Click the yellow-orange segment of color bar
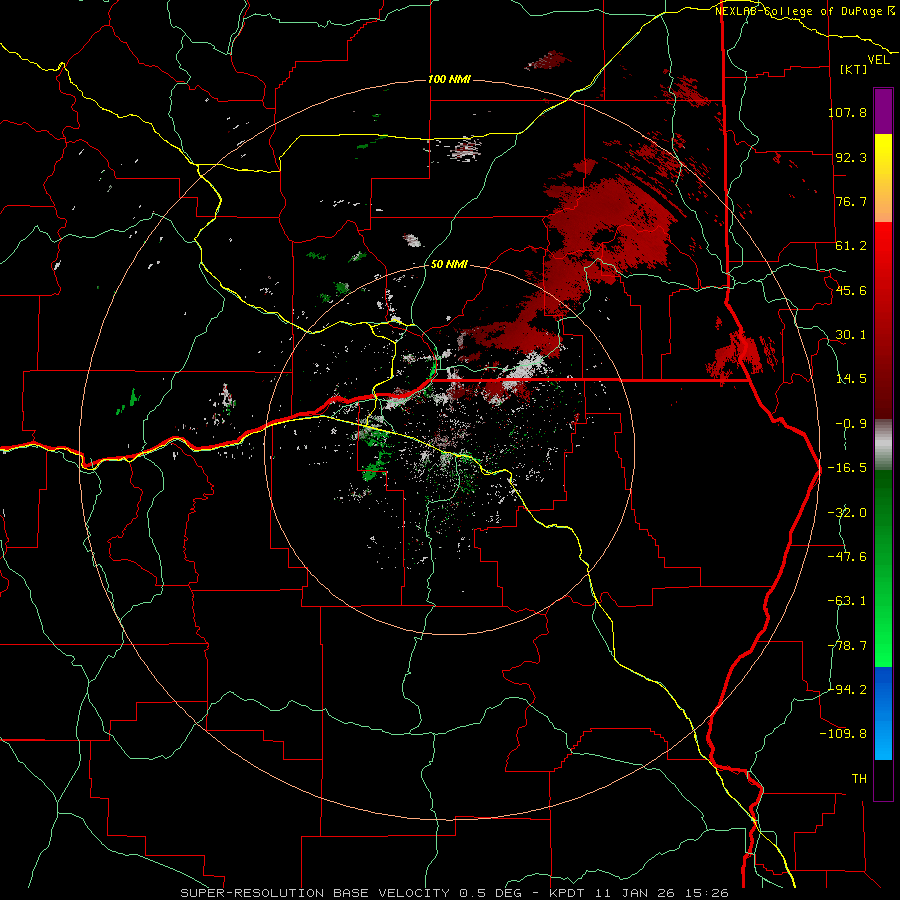This screenshot has width=900, height=900. (x=883, y=178)
